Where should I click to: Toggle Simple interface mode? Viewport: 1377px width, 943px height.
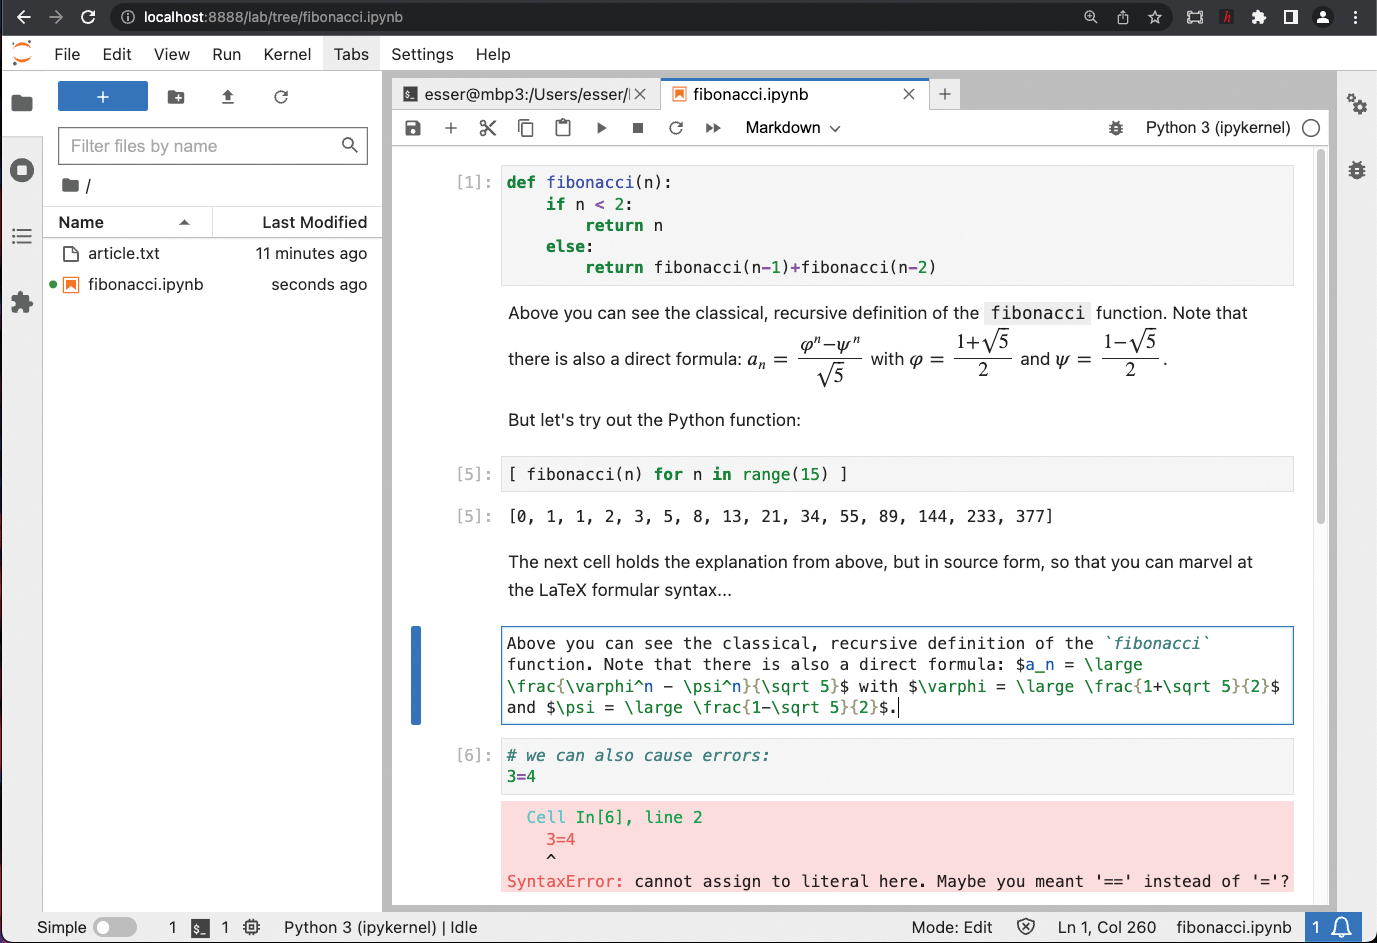[x=115, y=927]
